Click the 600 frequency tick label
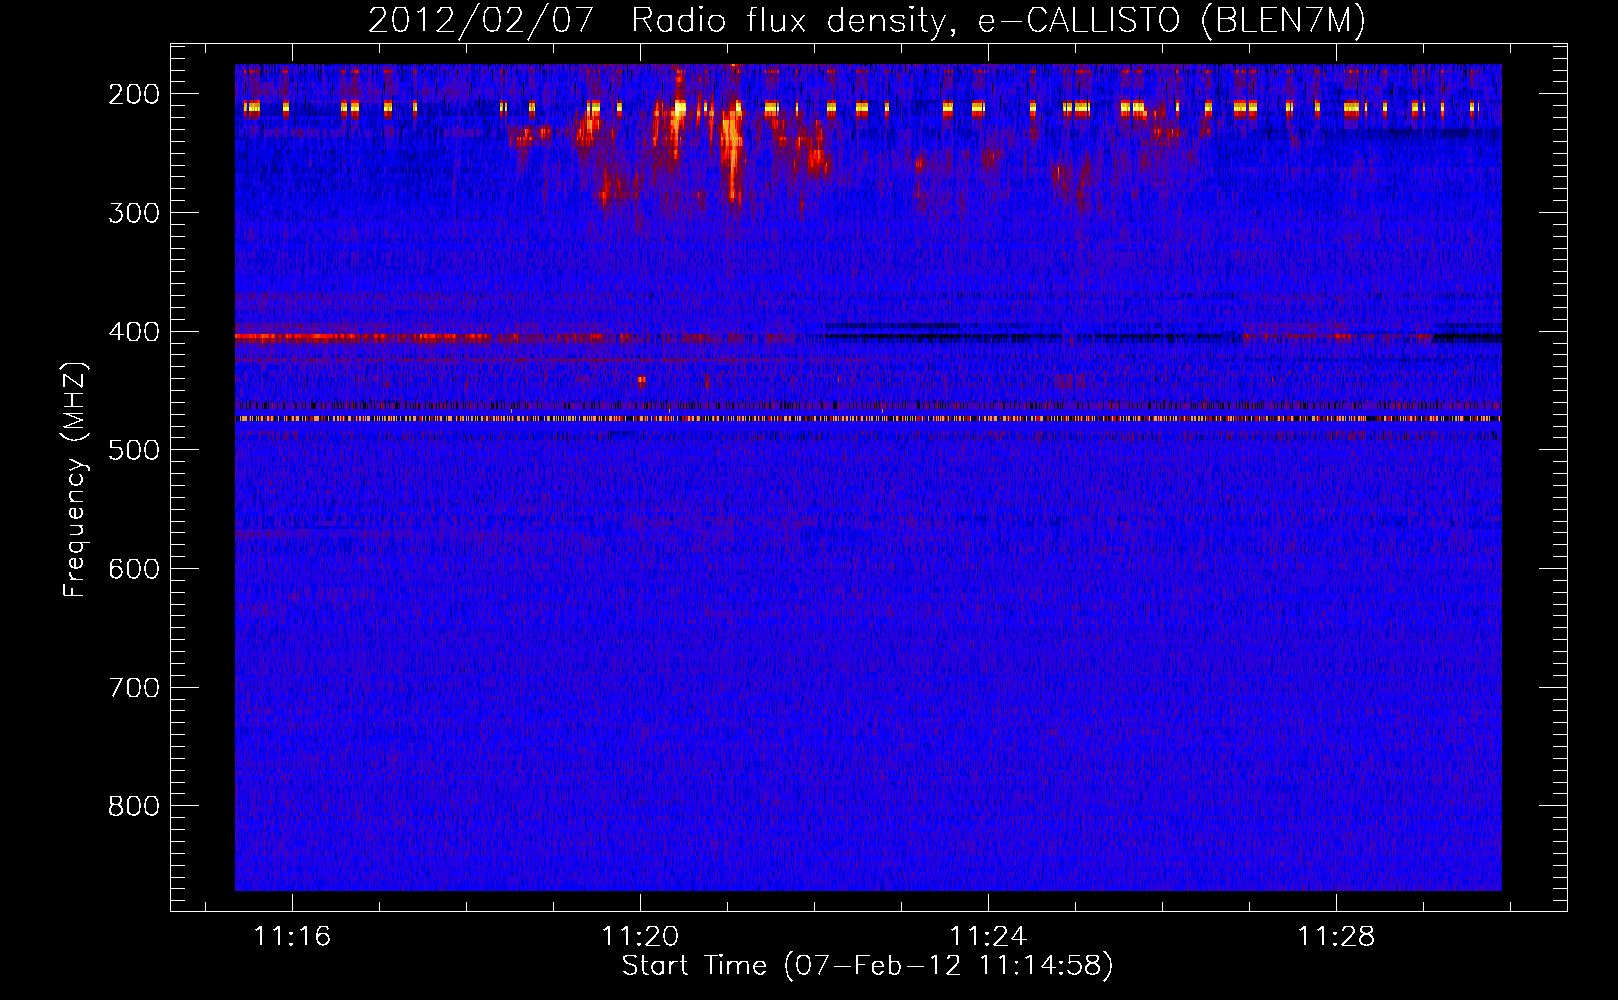 tap(134, 569)
